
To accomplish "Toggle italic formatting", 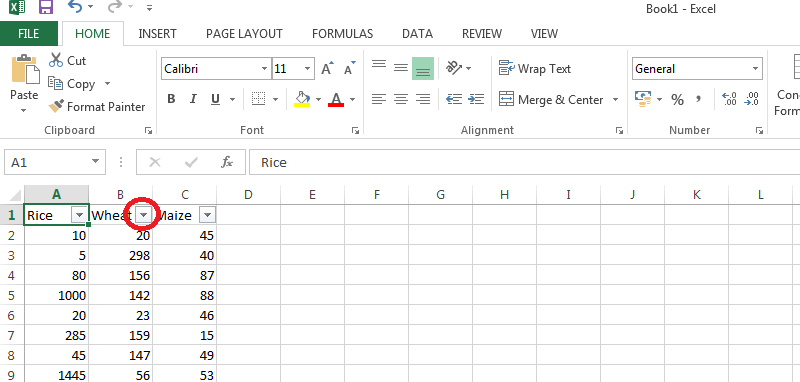I will (193, 99).
